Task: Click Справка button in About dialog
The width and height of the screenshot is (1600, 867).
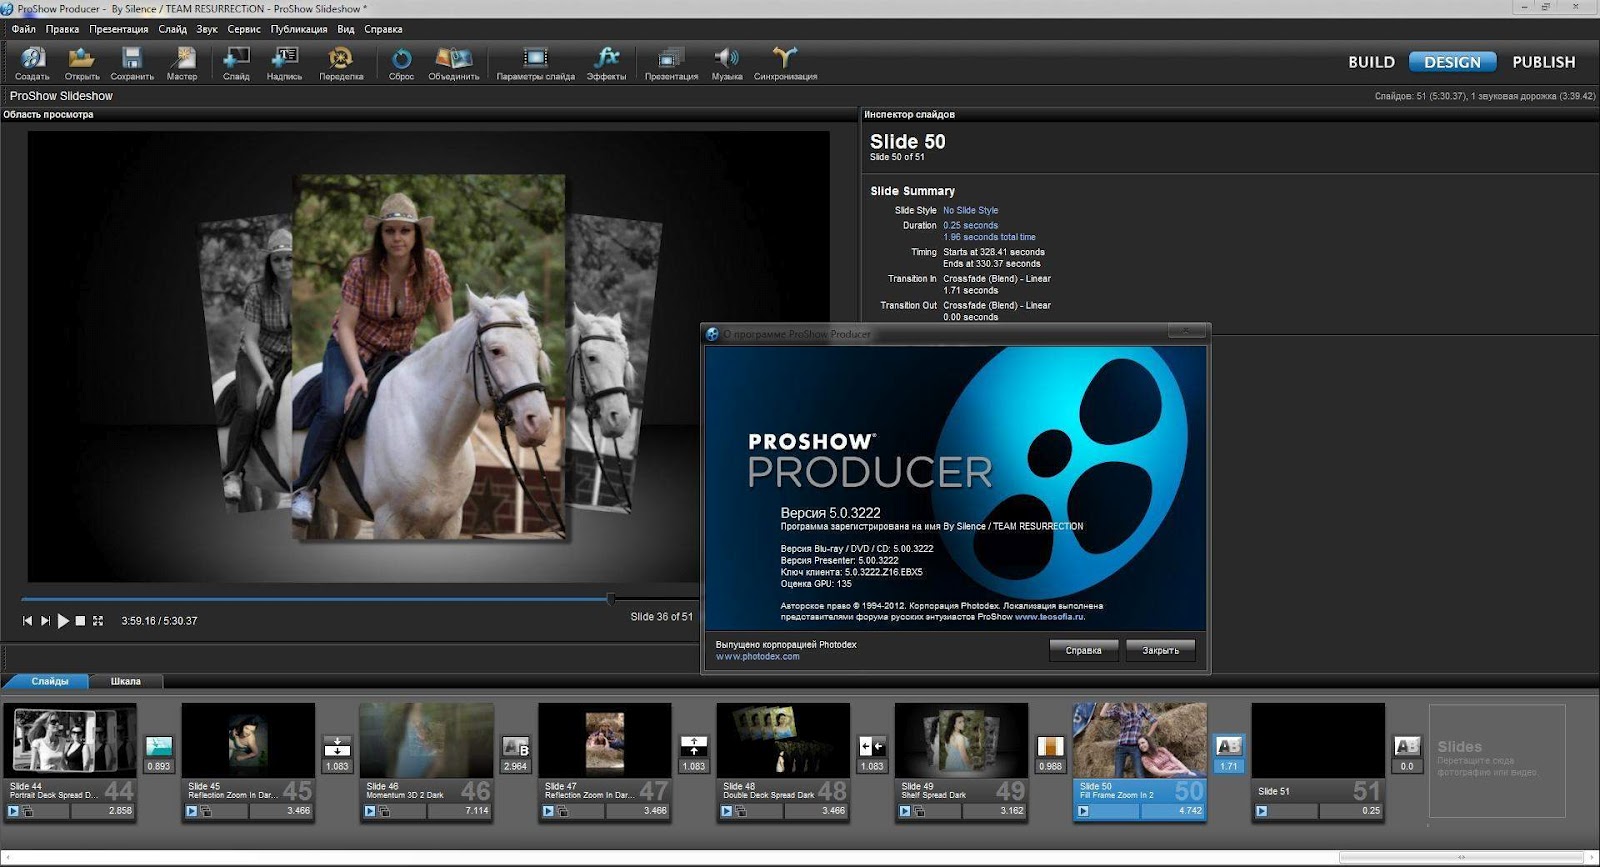Action: point(1083,650)
